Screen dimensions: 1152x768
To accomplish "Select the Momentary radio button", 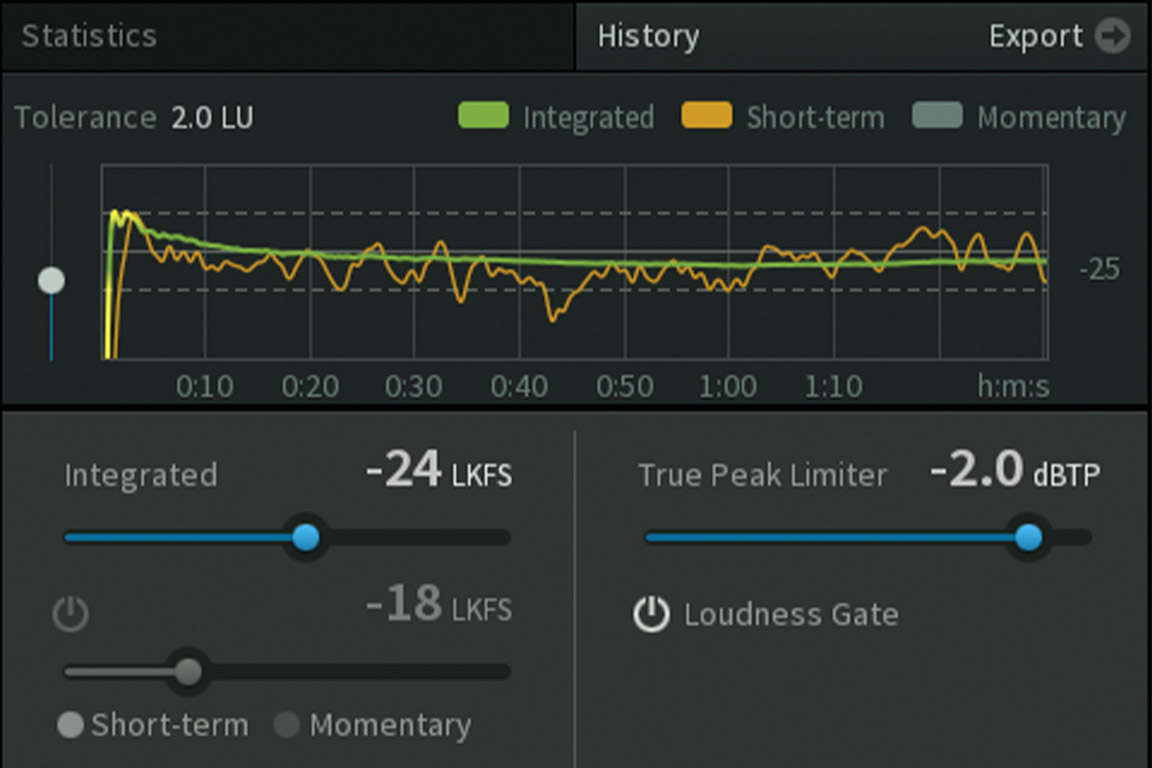I will (287, 725).
